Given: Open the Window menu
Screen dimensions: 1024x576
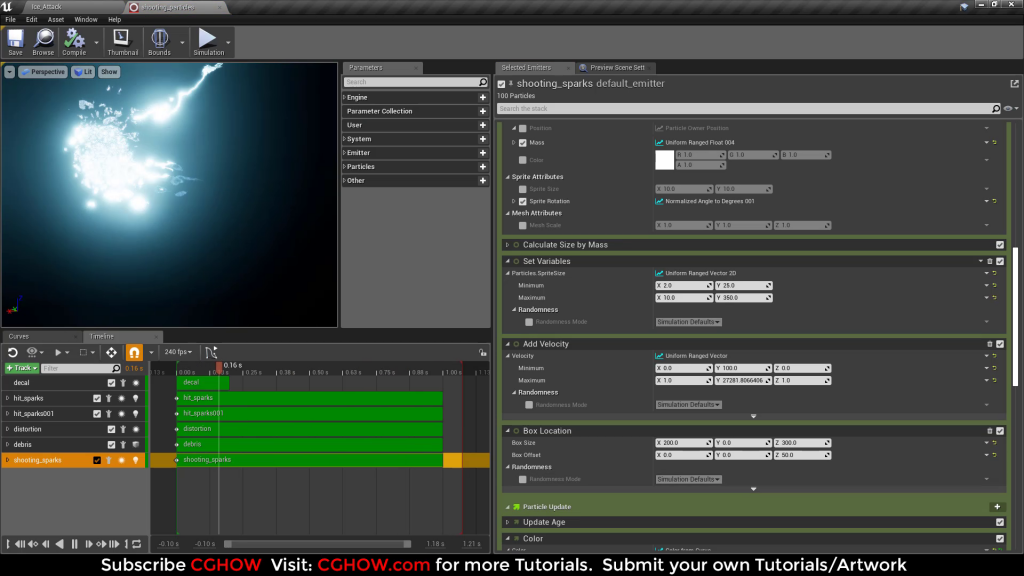Looking at the screenshot, I should pyautogui.click(x=86, y=20).
